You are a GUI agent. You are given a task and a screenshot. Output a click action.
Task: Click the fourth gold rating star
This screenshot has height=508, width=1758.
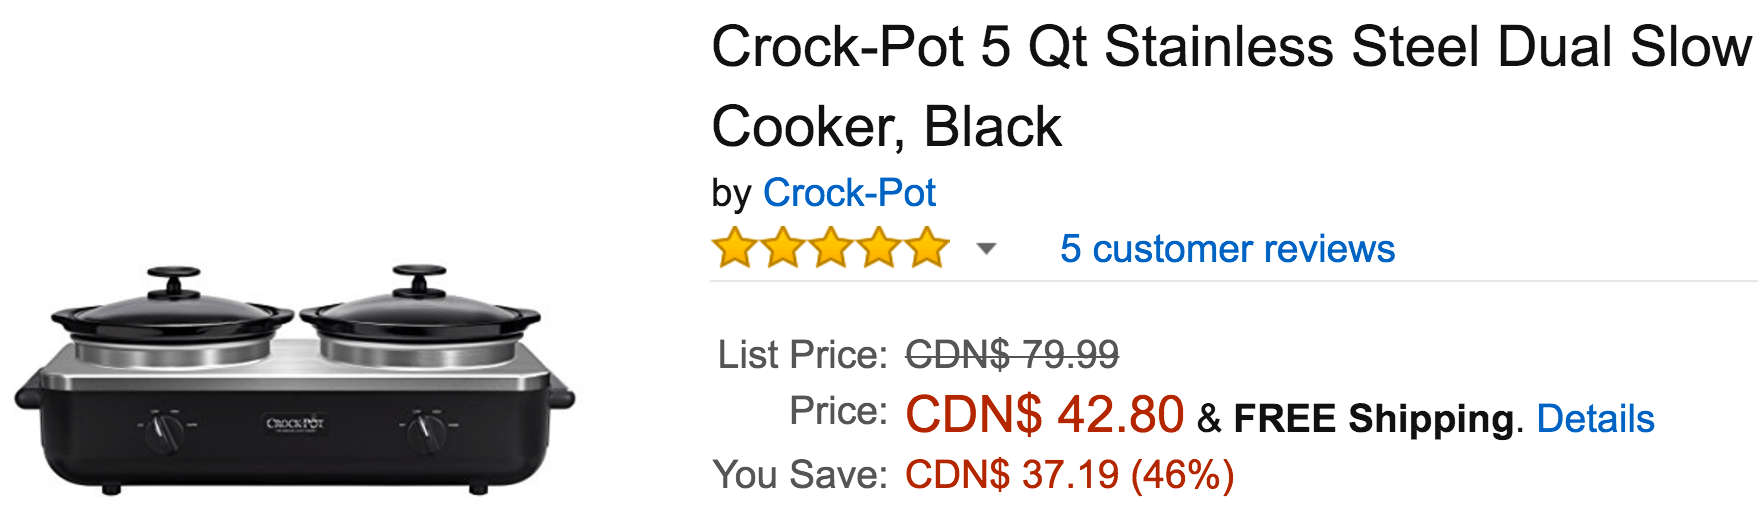879,248
